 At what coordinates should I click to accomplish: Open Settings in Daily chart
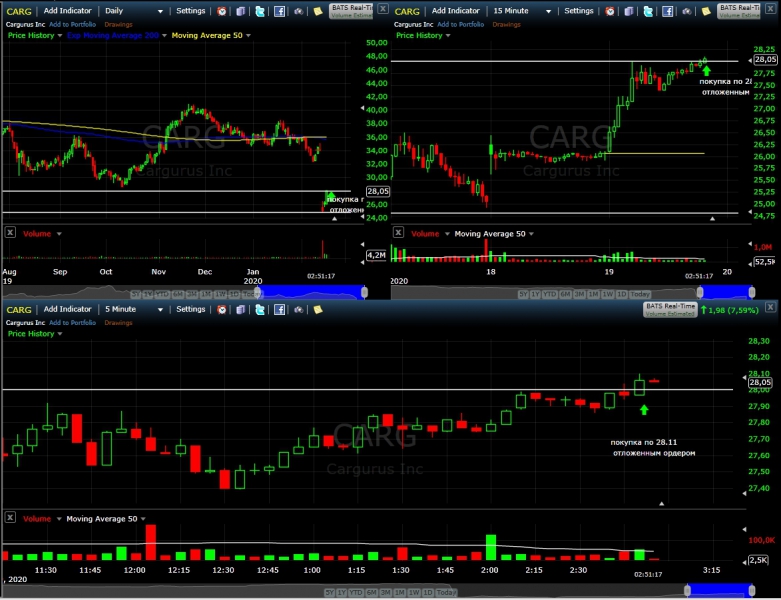pos(190,11)
